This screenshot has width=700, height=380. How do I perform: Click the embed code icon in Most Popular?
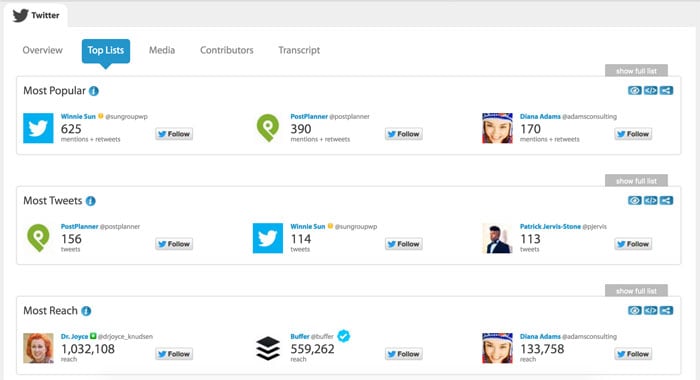pos(650,91)
